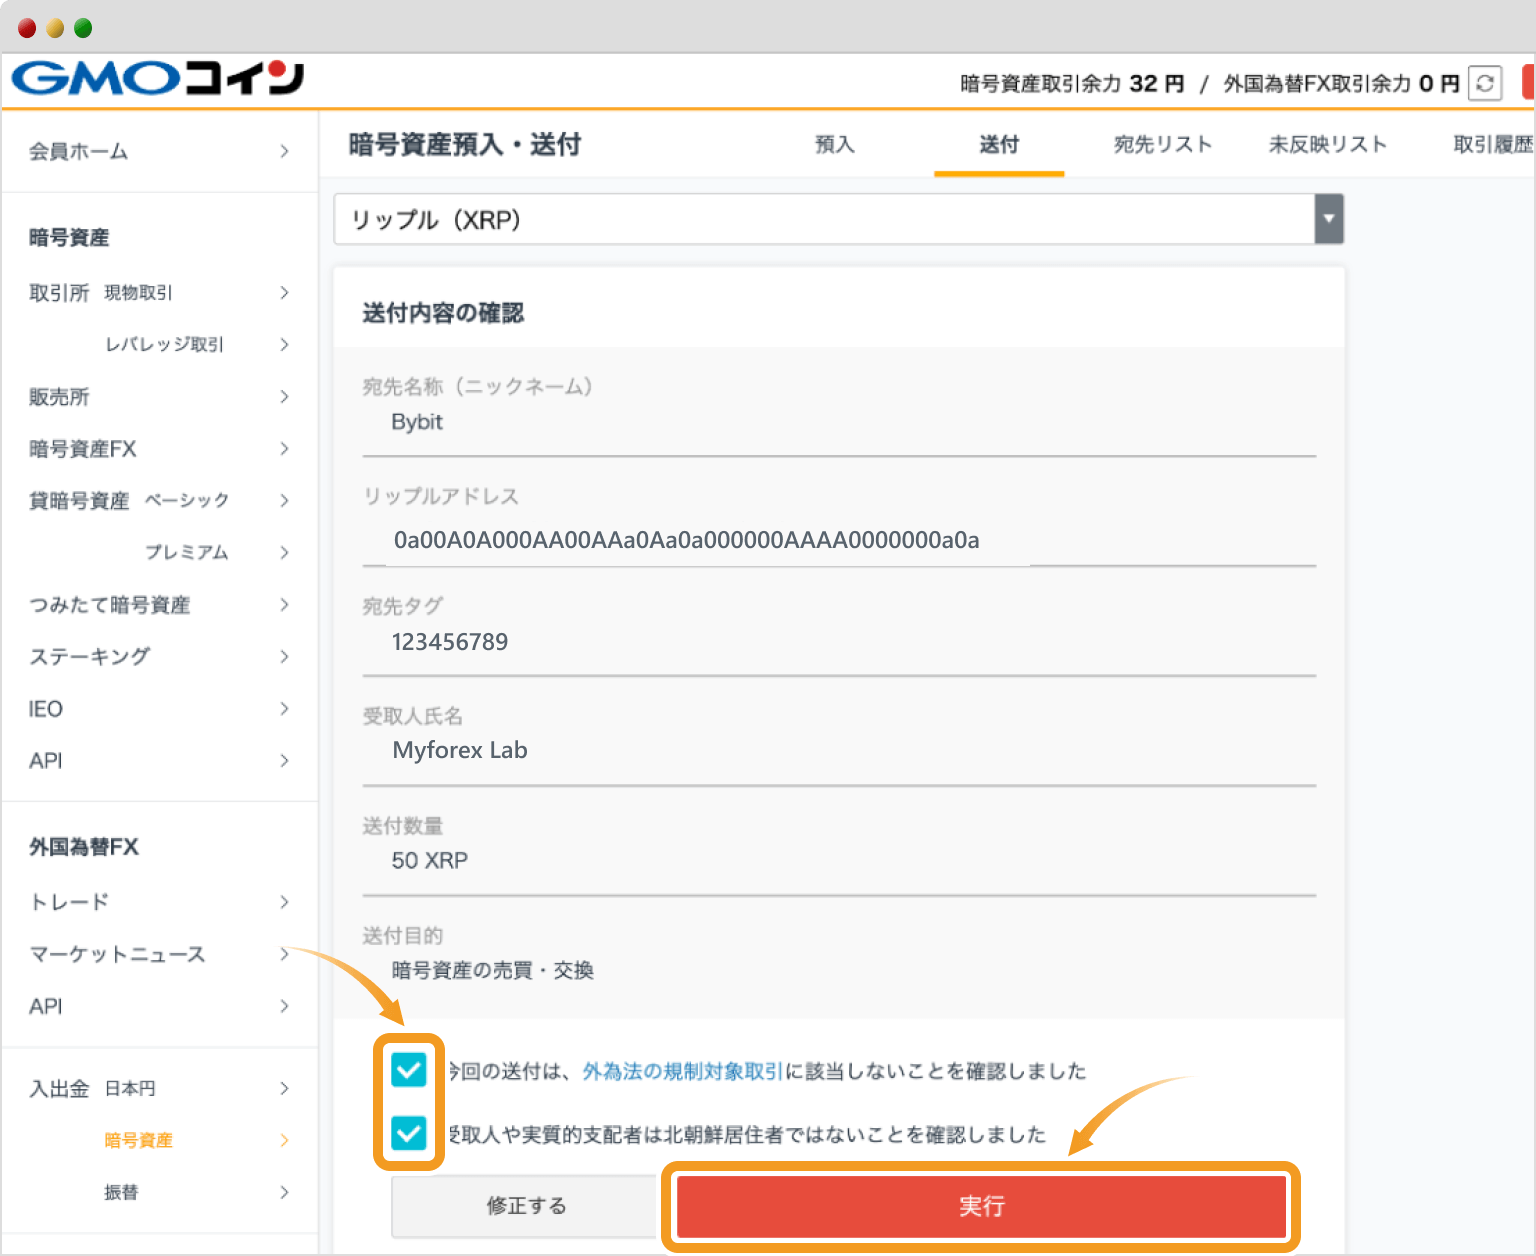The width and height of the screenshot is (1536, 1256).
Task: Go to the 取引履歴 tab
Action: point(1493,144)
